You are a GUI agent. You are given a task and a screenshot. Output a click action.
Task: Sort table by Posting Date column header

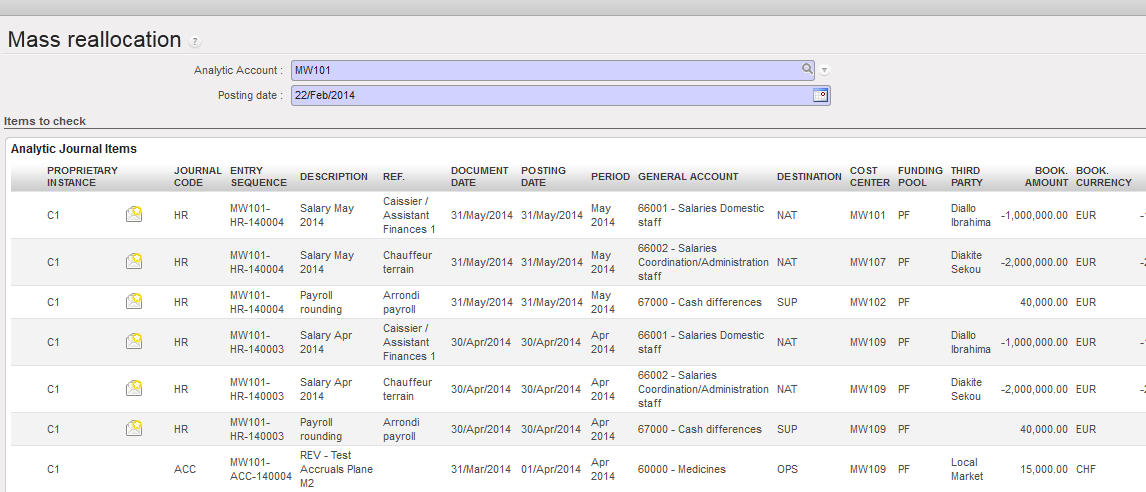pyautogui.click(x=543, y=176)
